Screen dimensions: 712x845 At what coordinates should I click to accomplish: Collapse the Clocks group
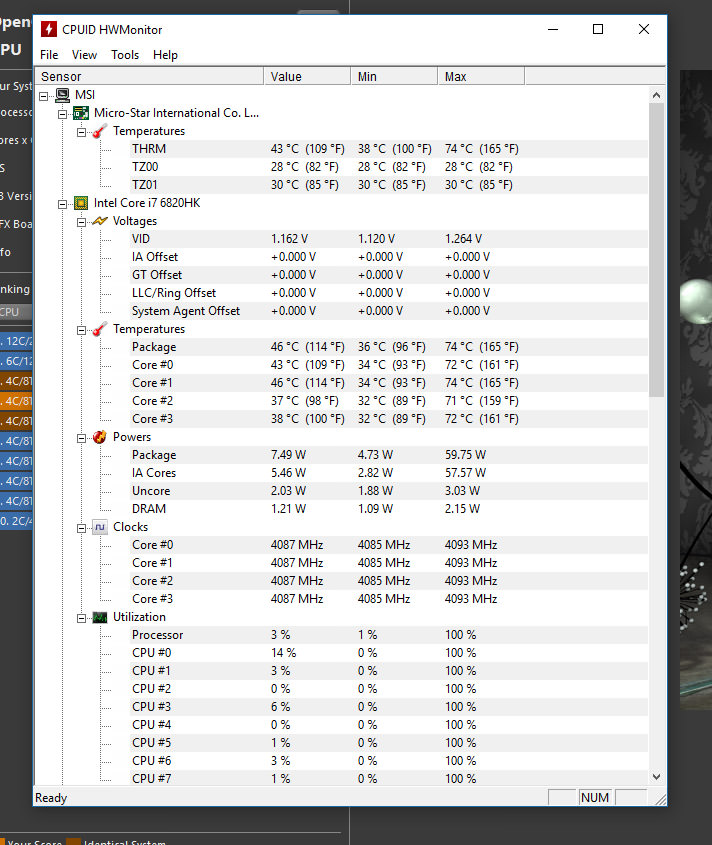click(81, 528)
